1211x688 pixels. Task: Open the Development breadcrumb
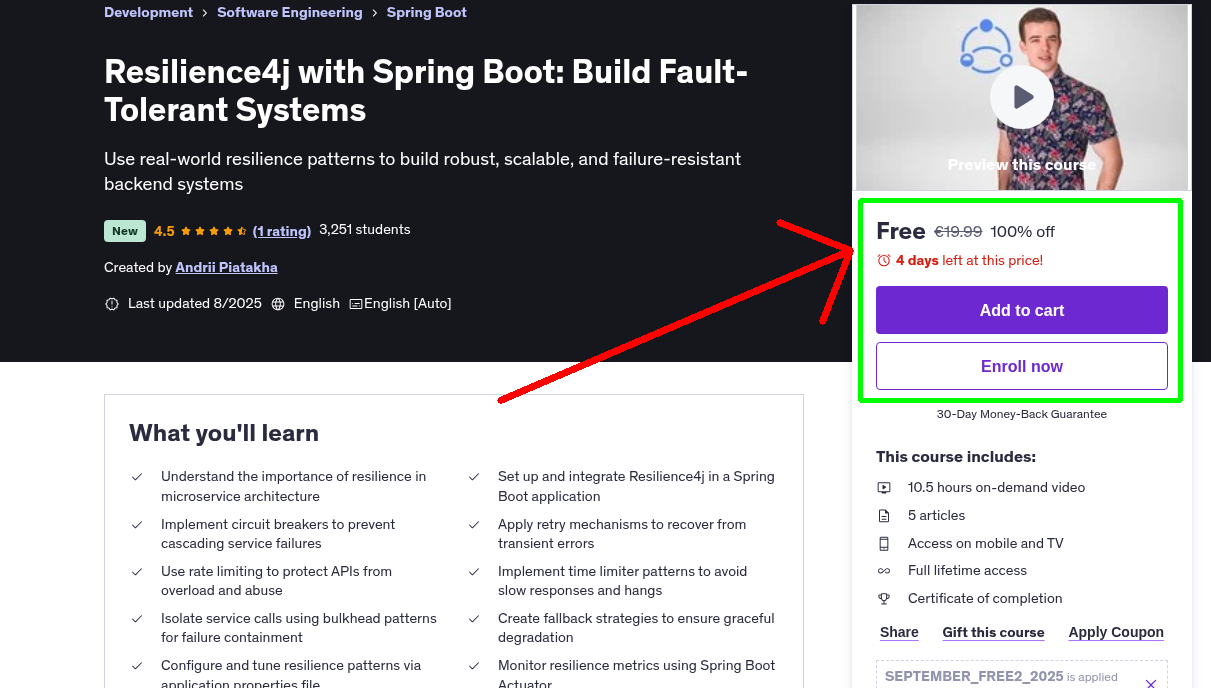(x=149, y=12)
